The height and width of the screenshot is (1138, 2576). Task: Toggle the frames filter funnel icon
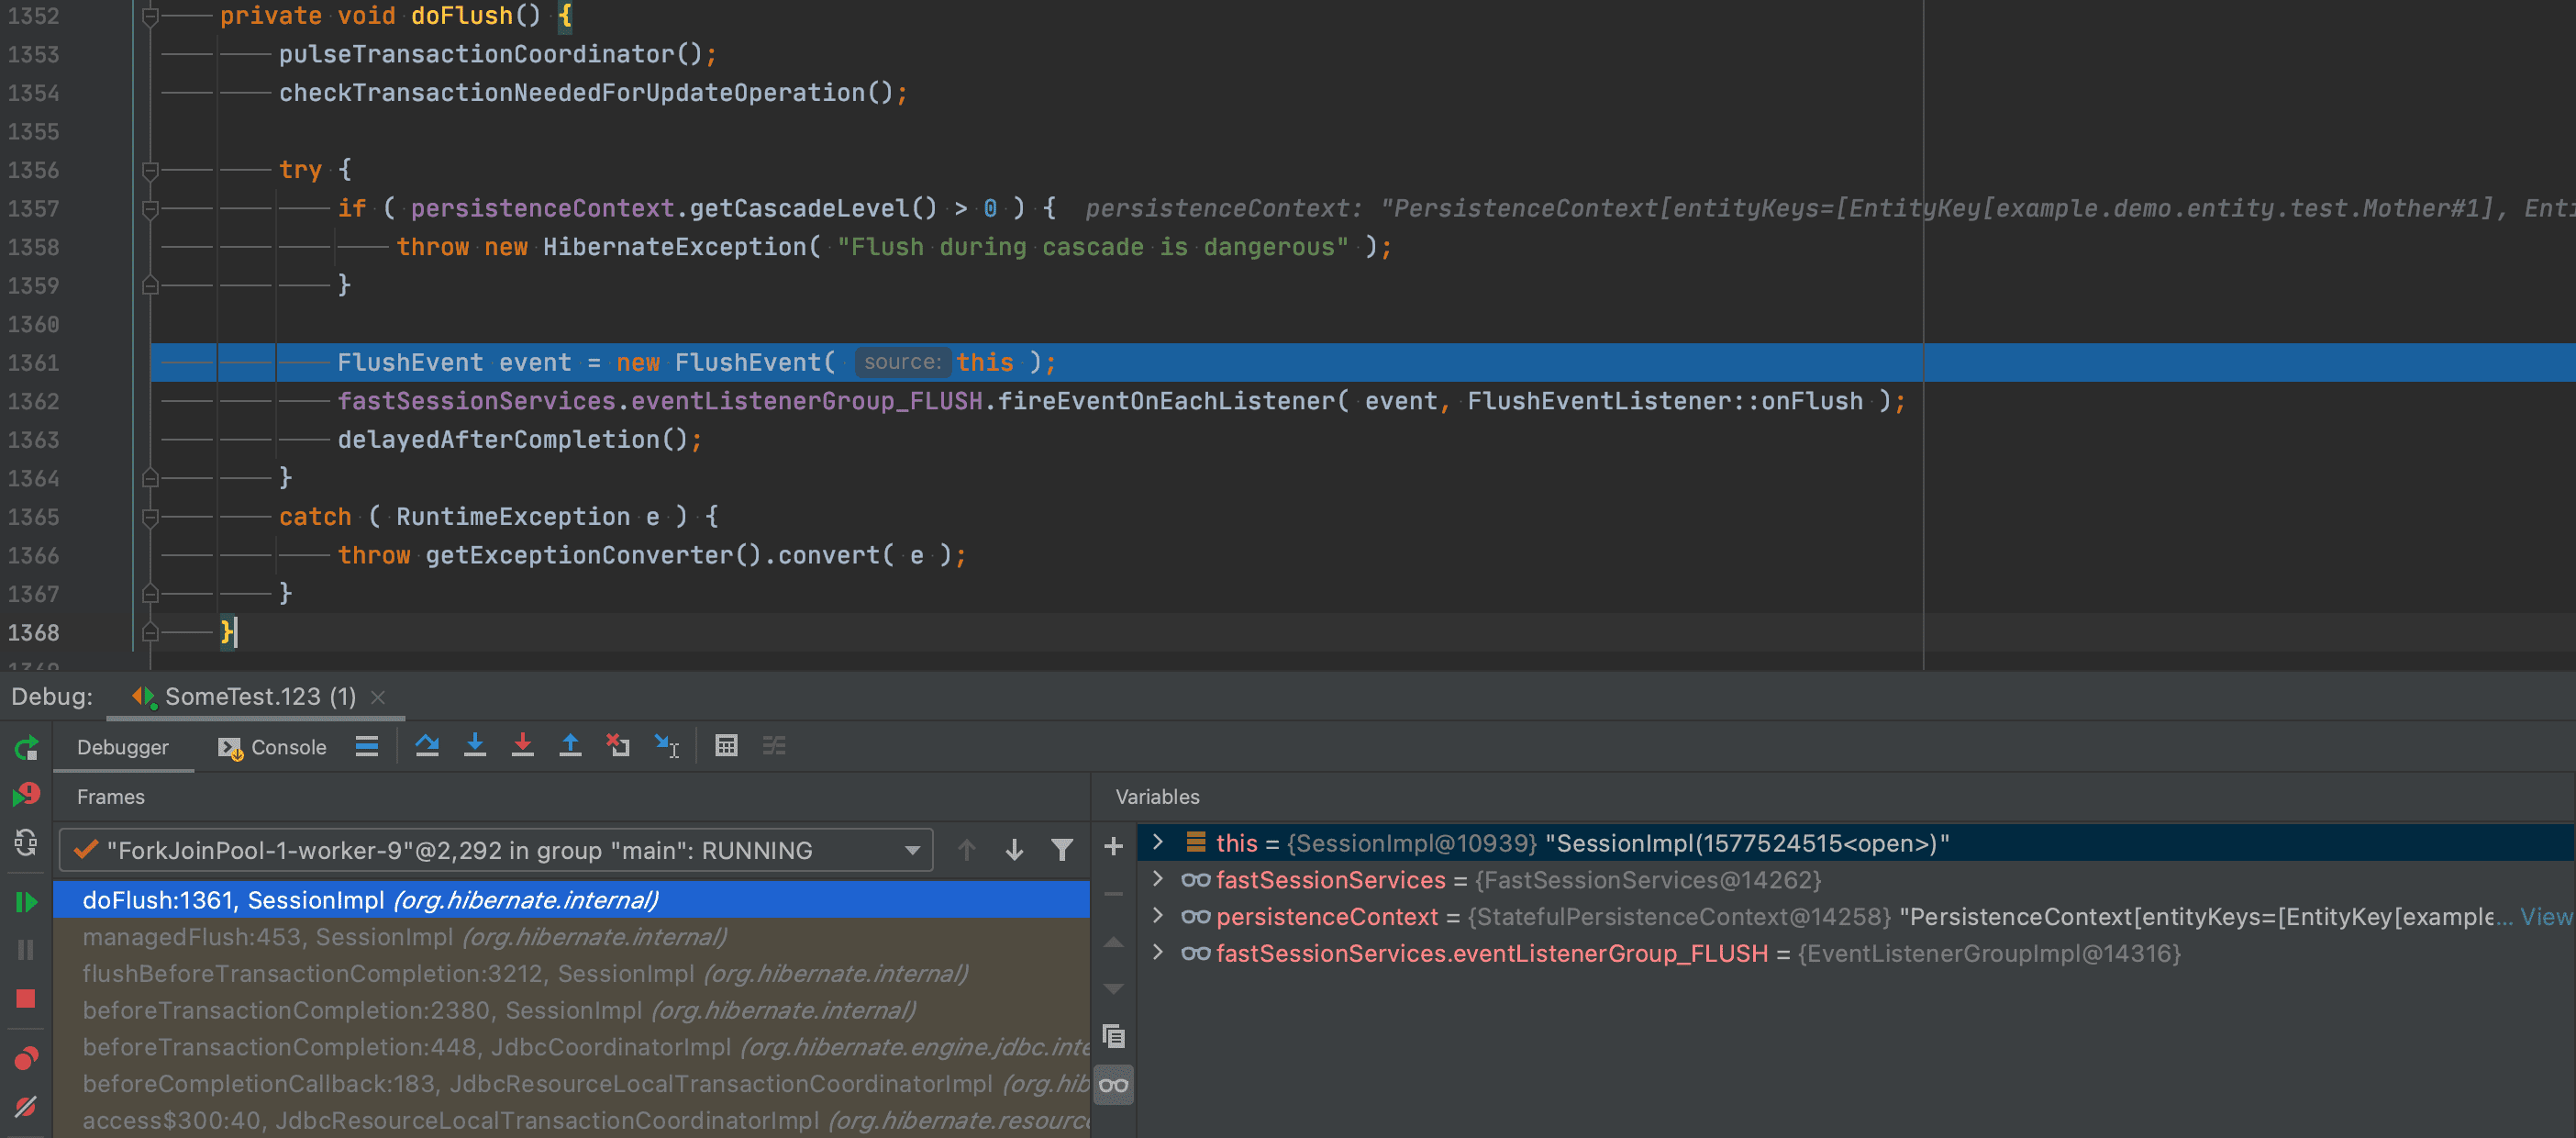(1062, 850)
